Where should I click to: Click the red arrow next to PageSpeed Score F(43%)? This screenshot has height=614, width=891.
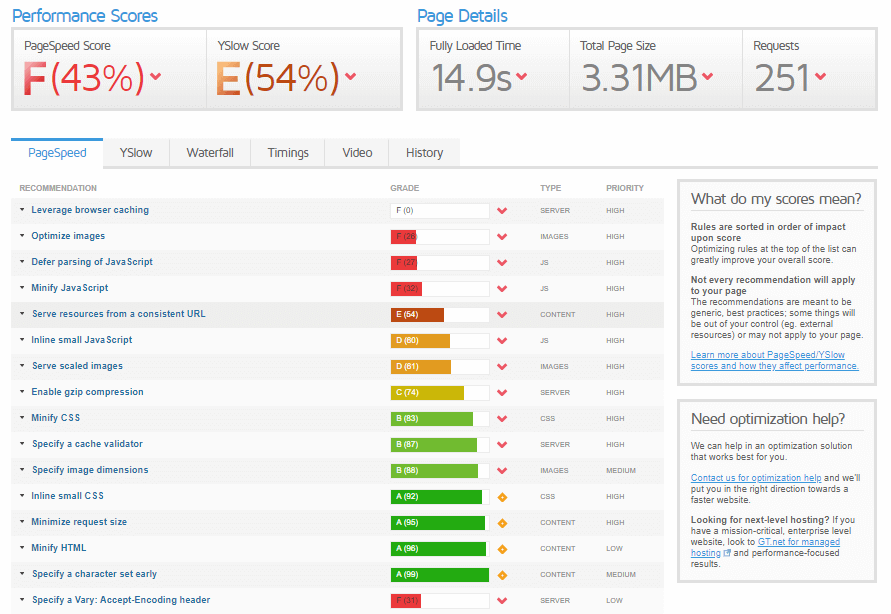pos(155,76)
